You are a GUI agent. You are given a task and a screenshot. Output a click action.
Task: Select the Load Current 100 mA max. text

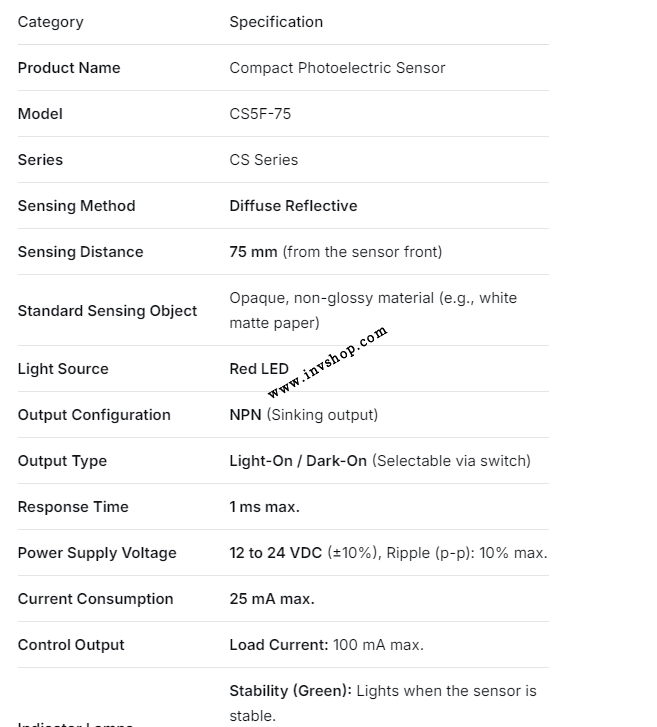point(326,645)
